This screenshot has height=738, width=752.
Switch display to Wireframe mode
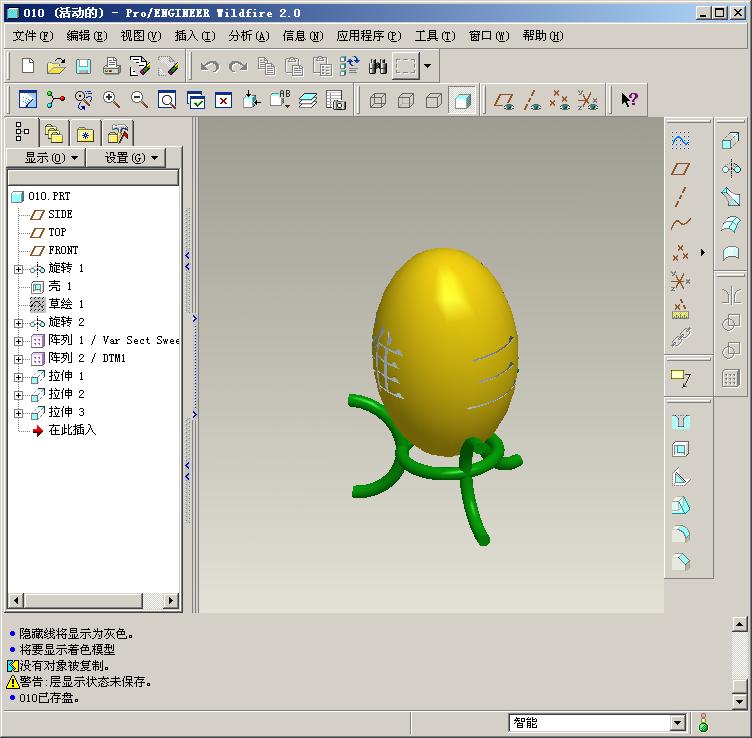point(378,100)
